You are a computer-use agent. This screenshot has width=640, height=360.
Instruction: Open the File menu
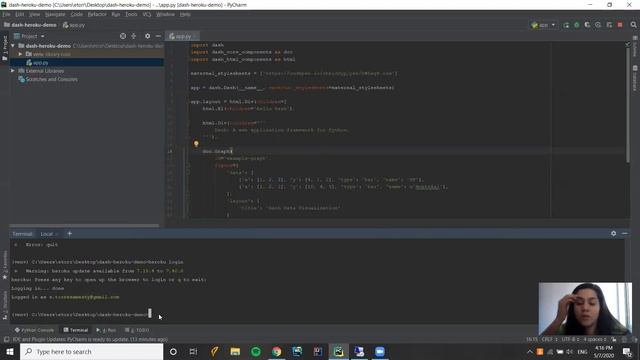point(6,14)
